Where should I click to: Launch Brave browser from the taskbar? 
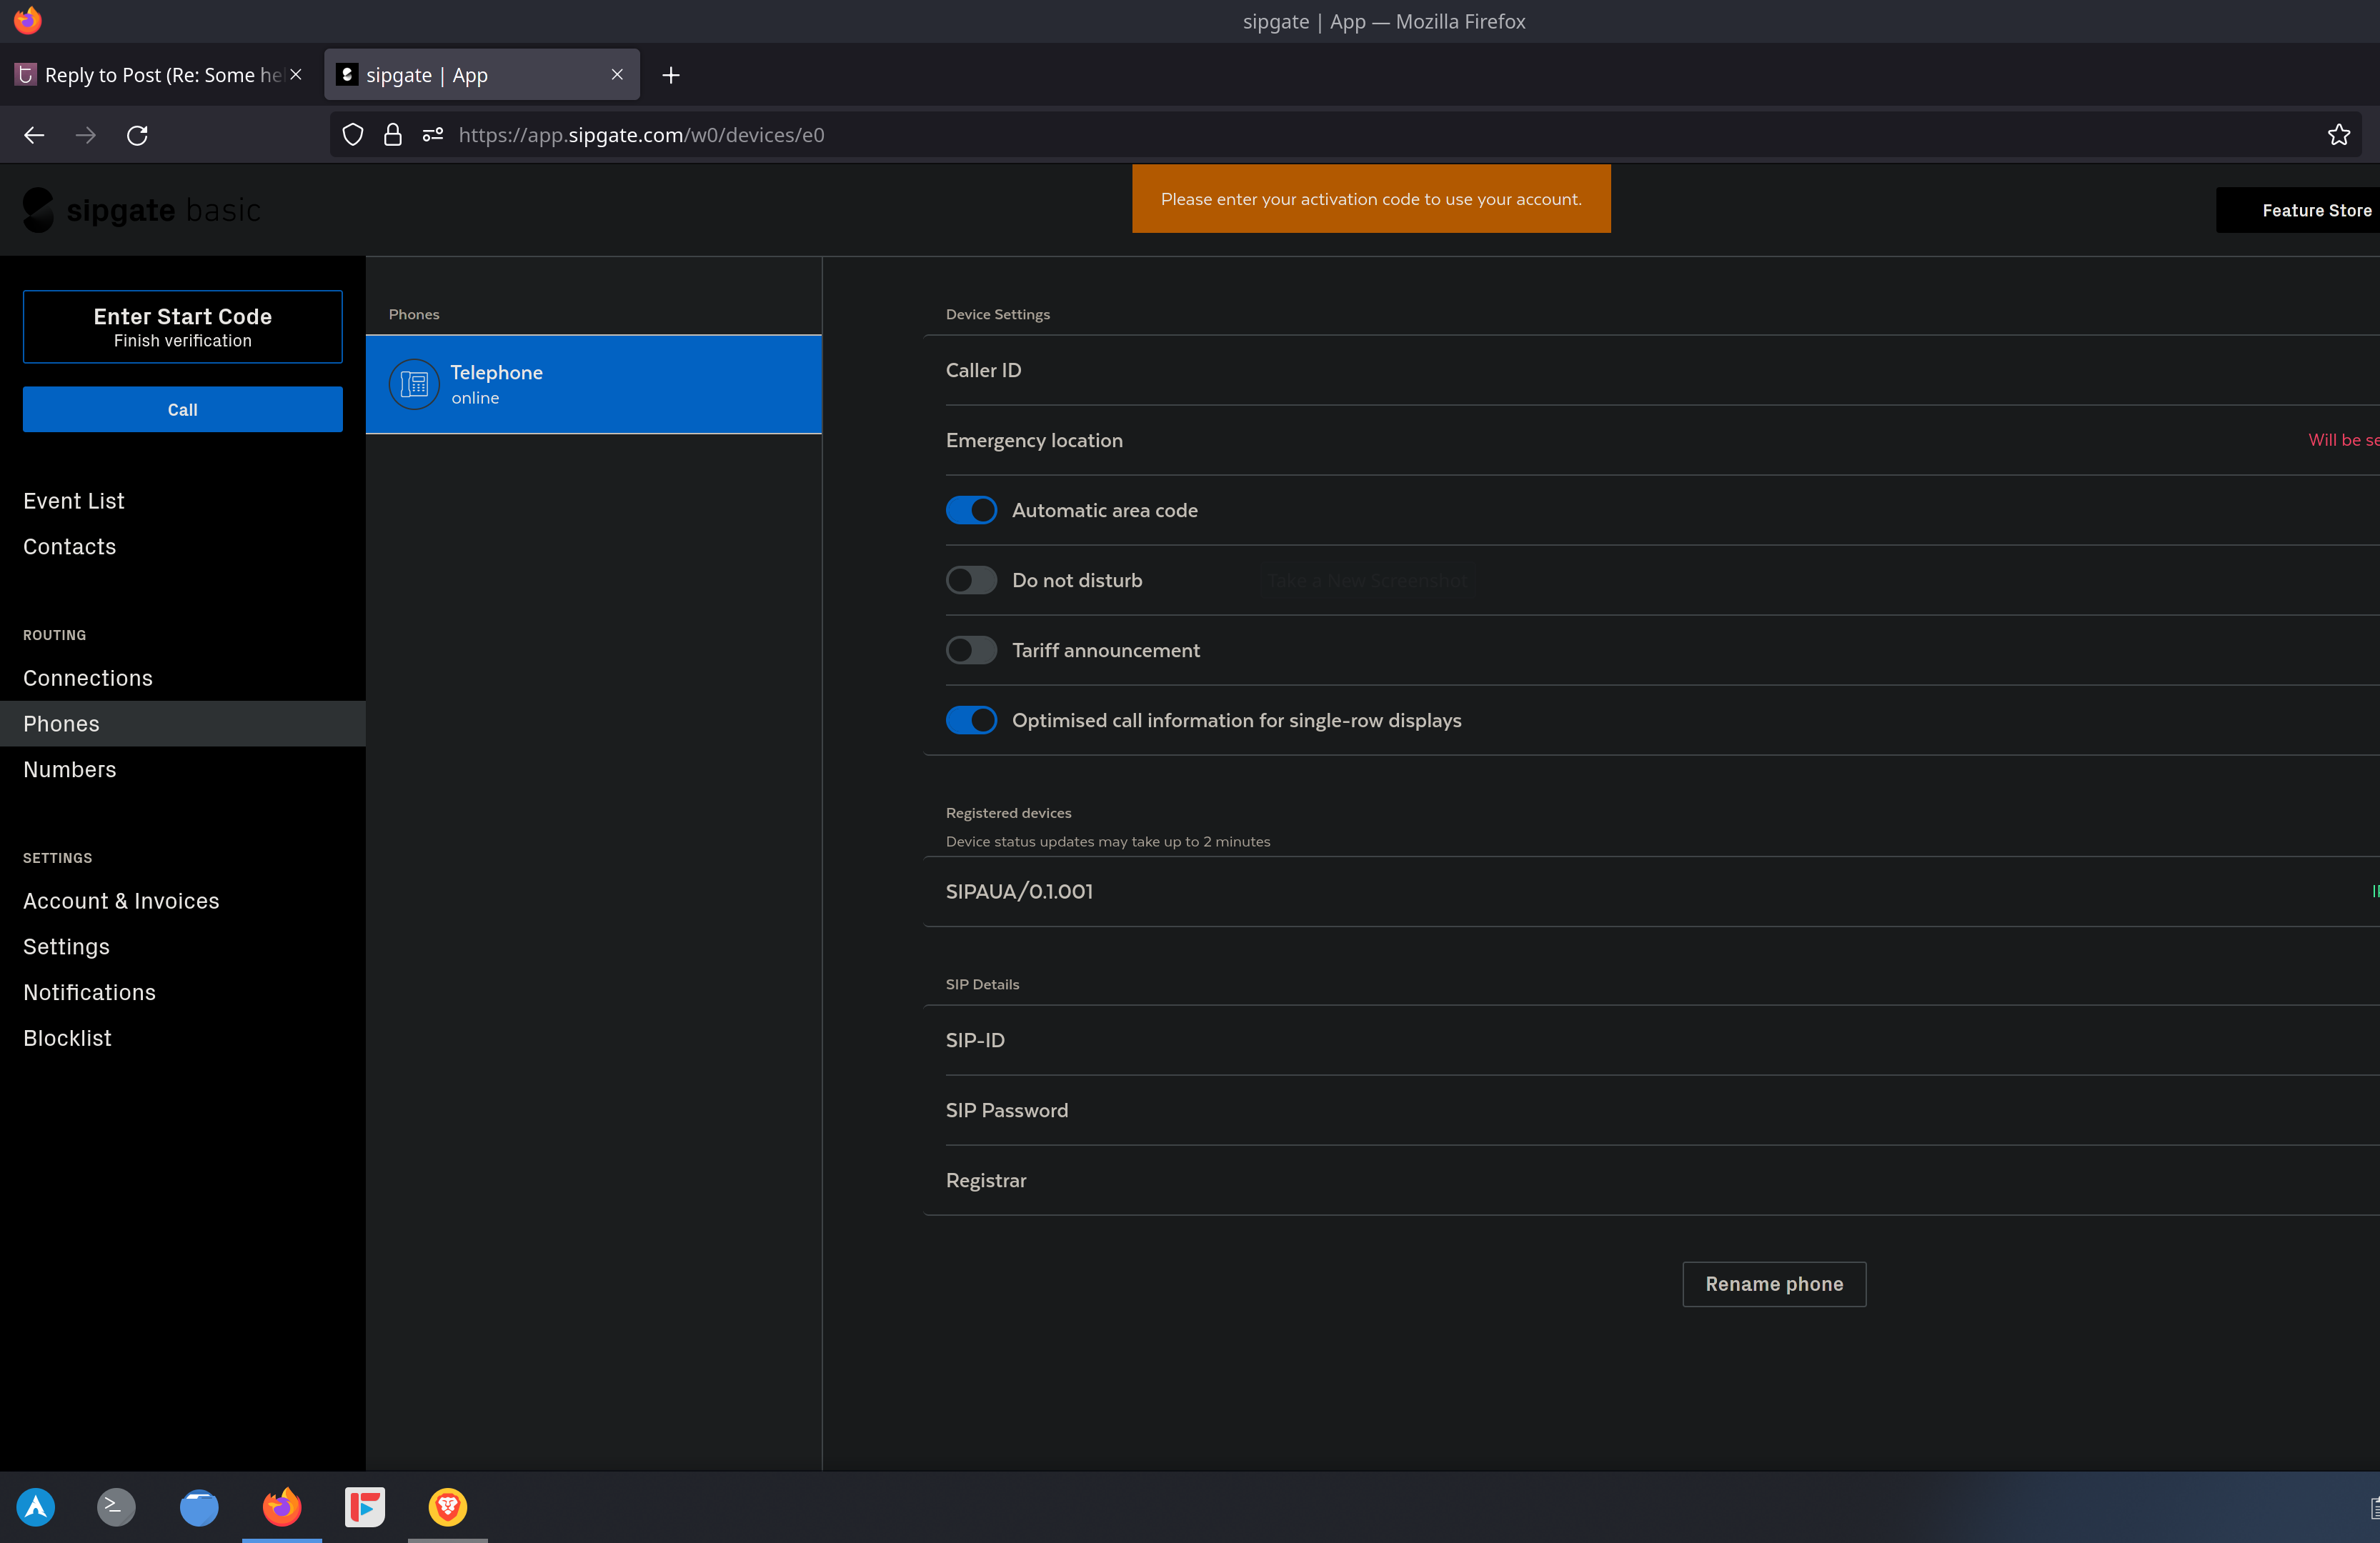(x=447, y=1507)
